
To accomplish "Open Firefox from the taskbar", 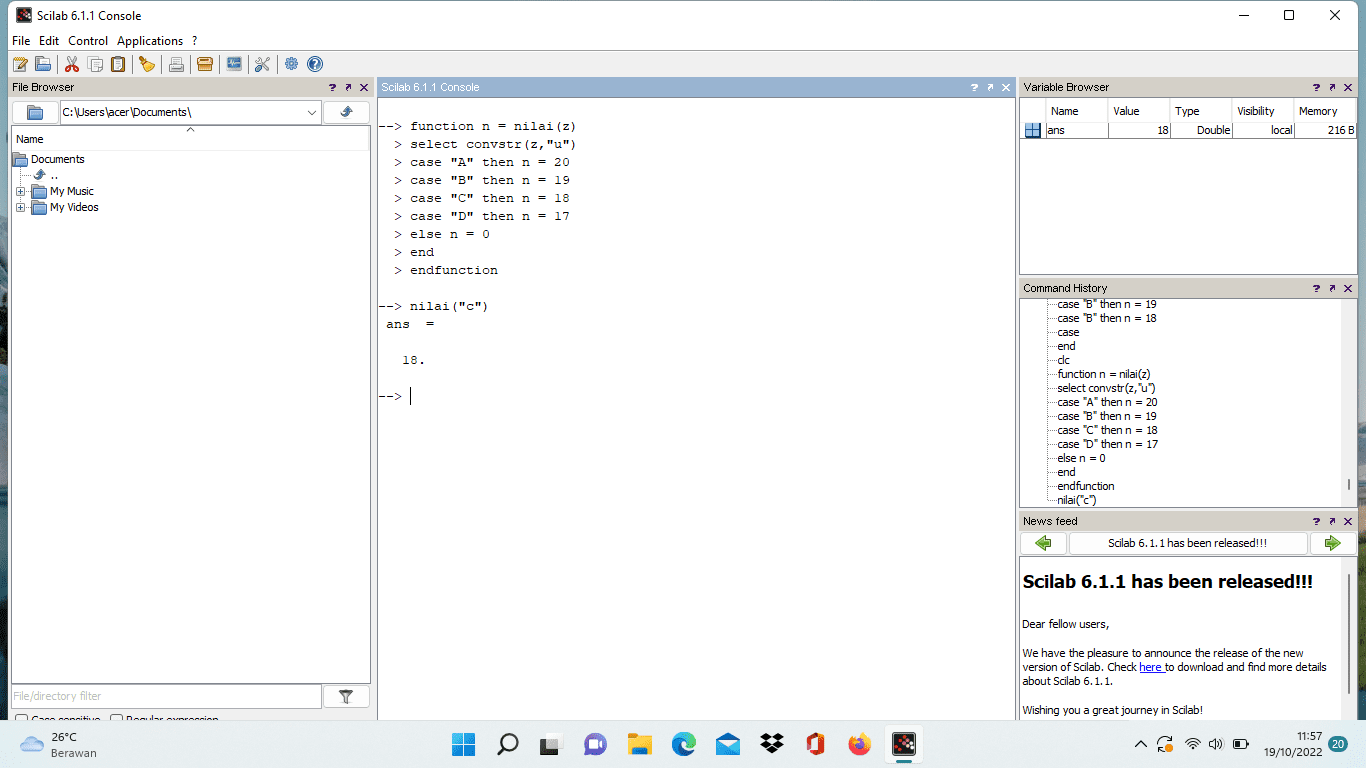I will 859,744.
